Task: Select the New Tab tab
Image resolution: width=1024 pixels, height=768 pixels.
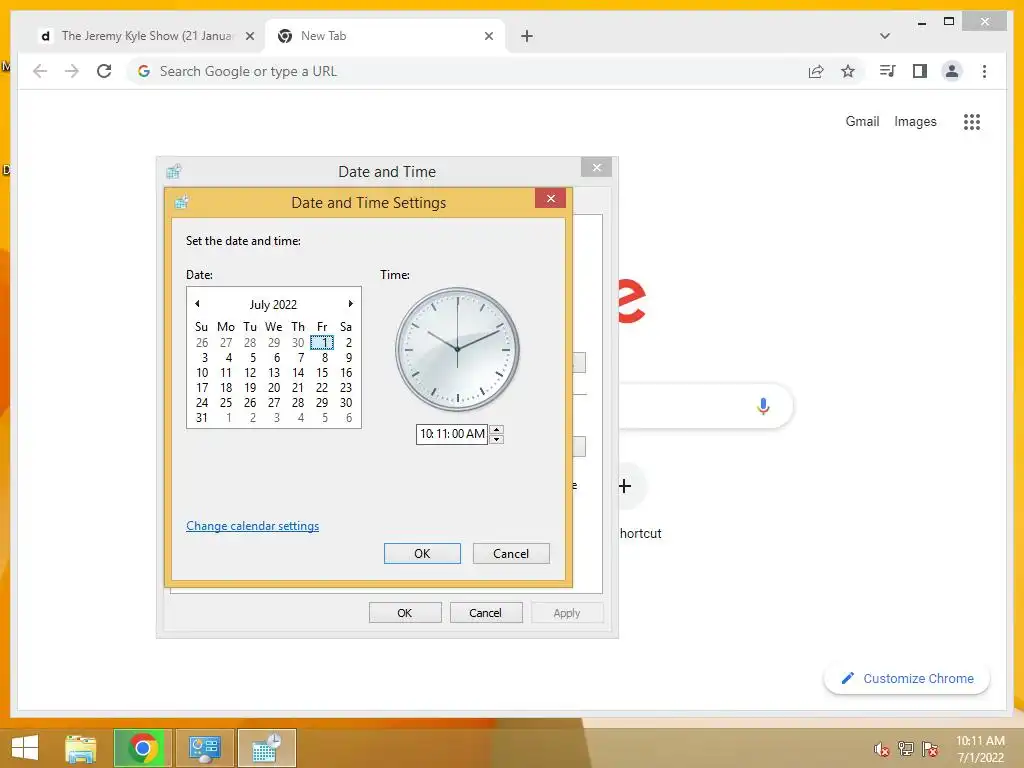Action: point(385,36)
